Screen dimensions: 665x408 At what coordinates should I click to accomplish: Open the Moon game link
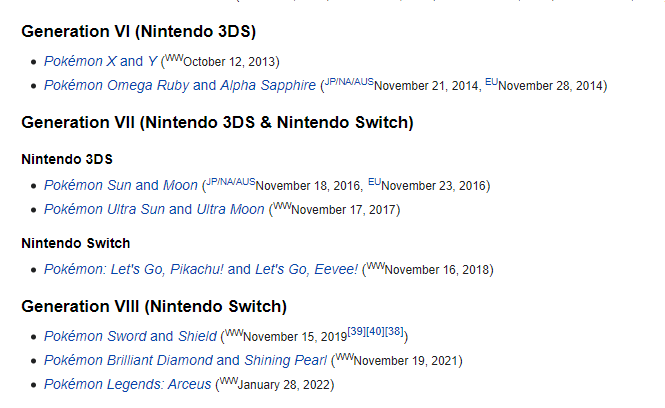click(x=181, y=185)
